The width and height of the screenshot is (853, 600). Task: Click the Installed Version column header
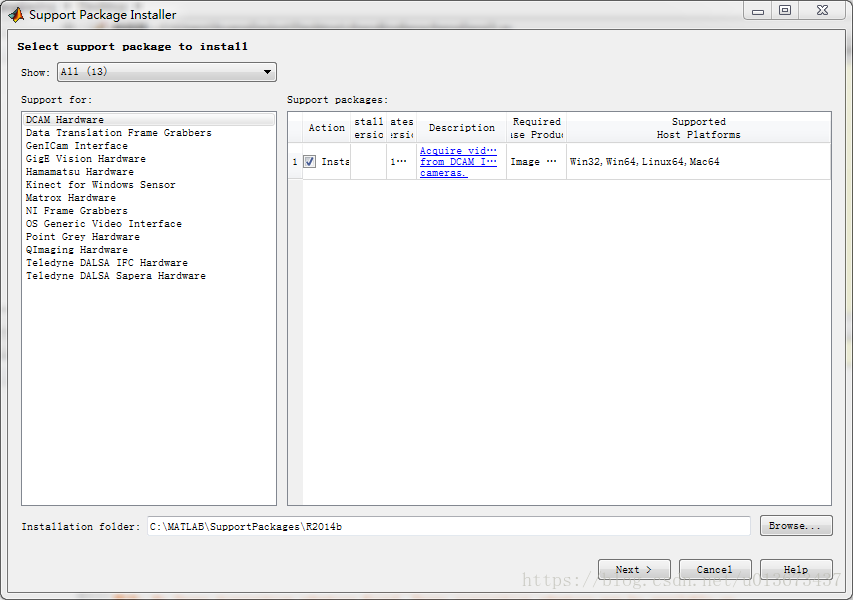pos(369,128)
